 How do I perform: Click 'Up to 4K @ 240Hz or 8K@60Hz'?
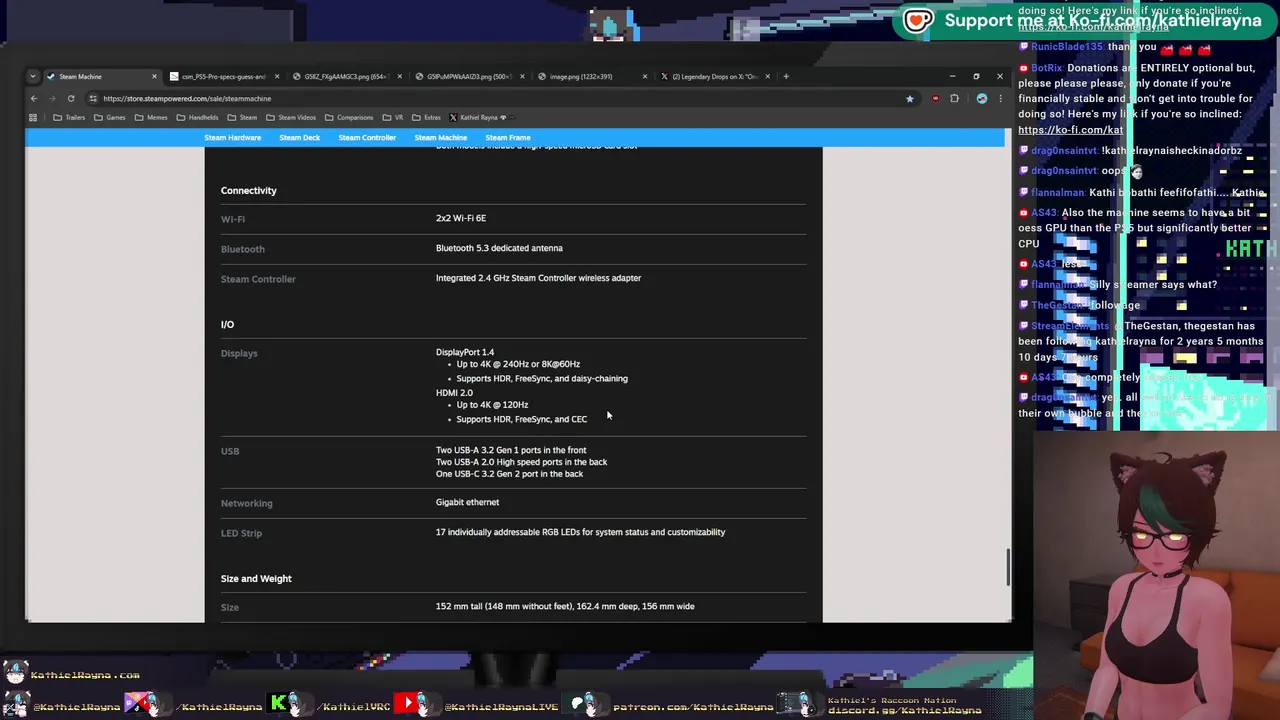click(518, 364)
